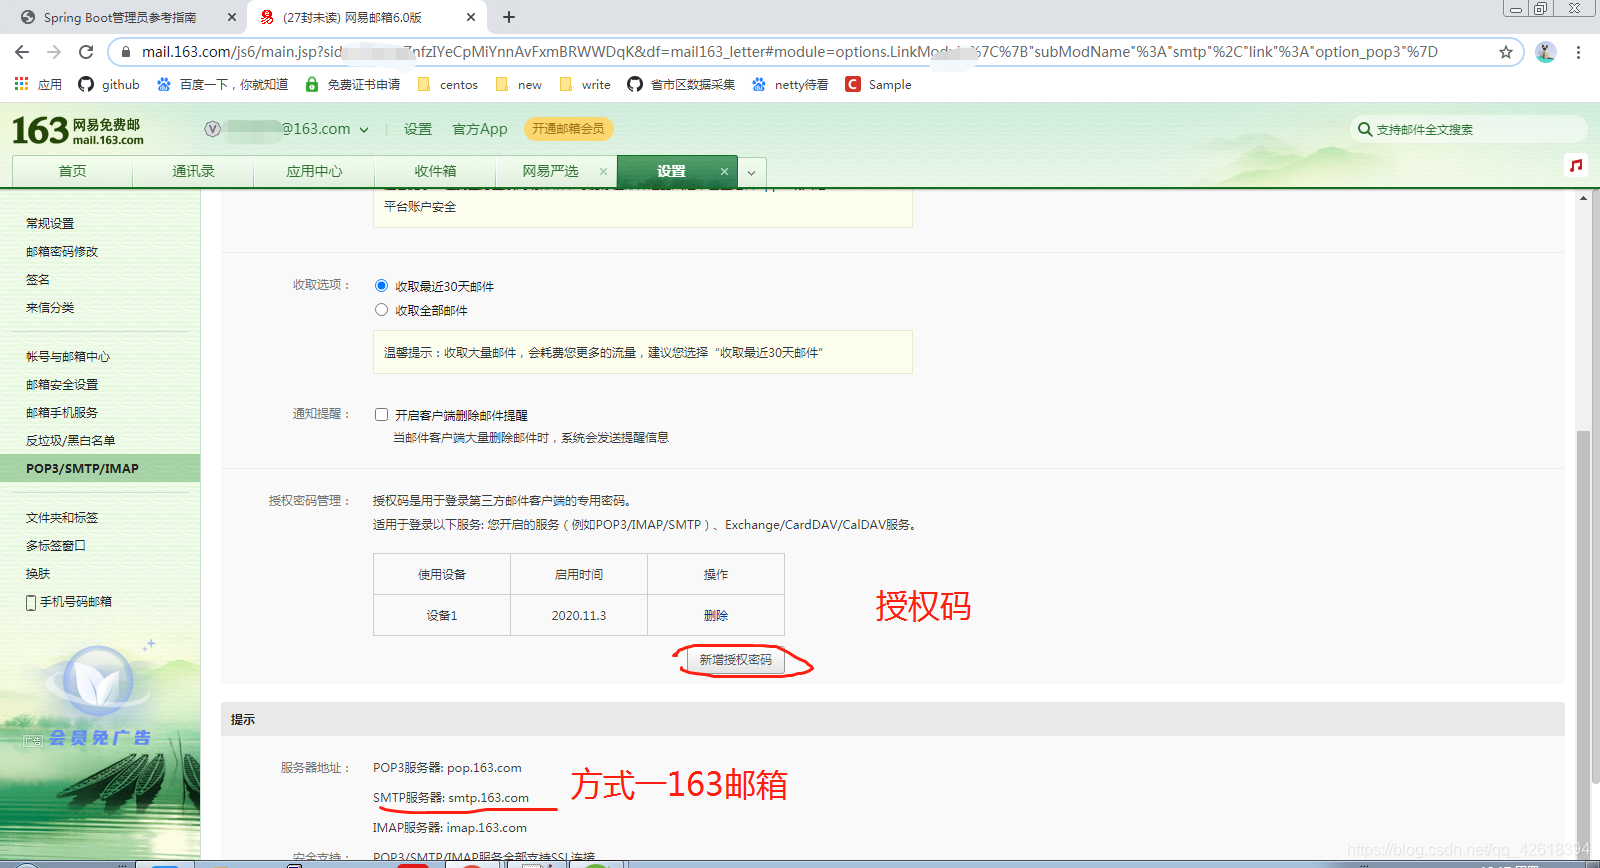Open 签名 in sidebar
Viewport: 1600px width, 868px height.
pyautogui.click(x=38, y=279)
